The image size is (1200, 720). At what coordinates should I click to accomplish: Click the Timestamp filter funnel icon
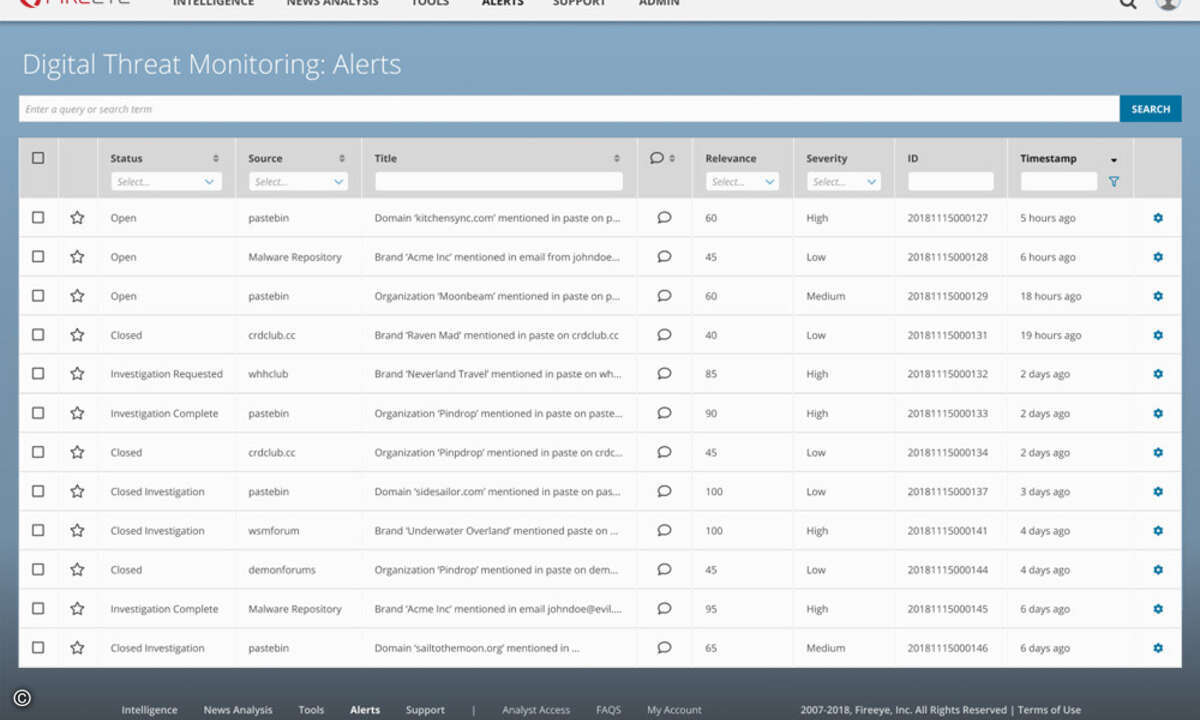click(1114, 182)
